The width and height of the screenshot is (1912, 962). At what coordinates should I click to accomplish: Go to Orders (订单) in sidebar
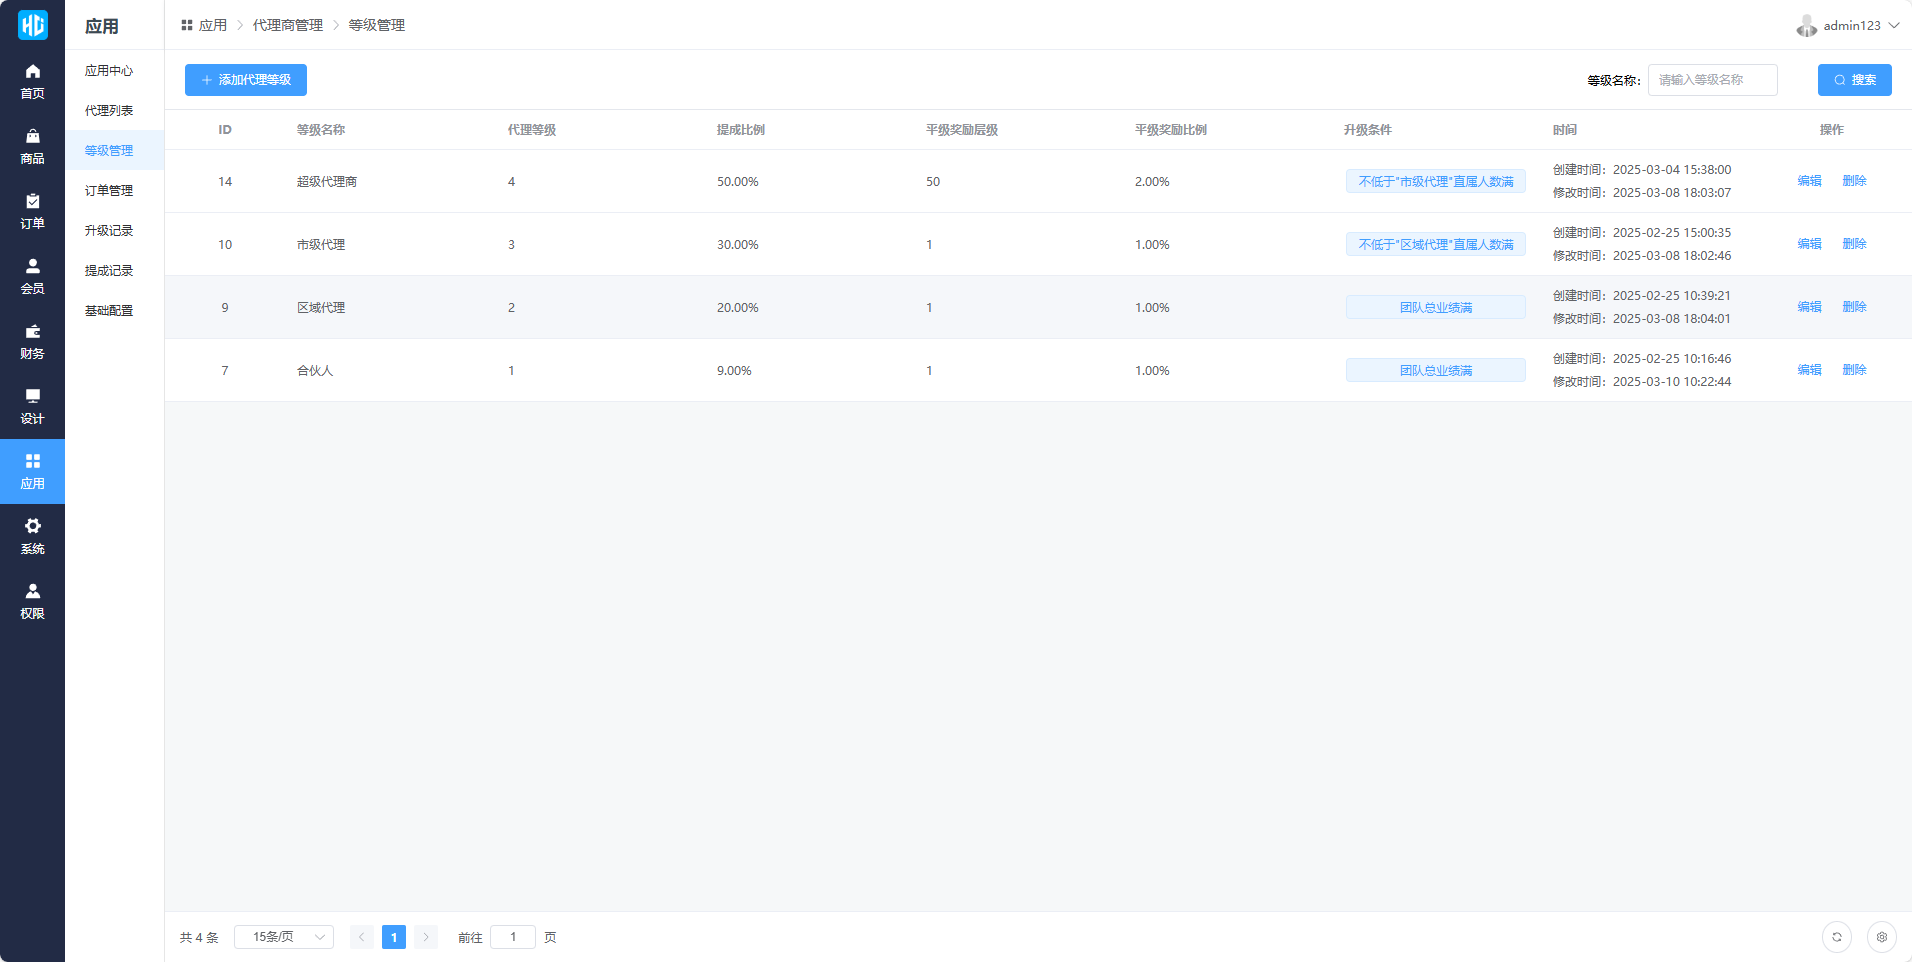click(x=32, y=211)
